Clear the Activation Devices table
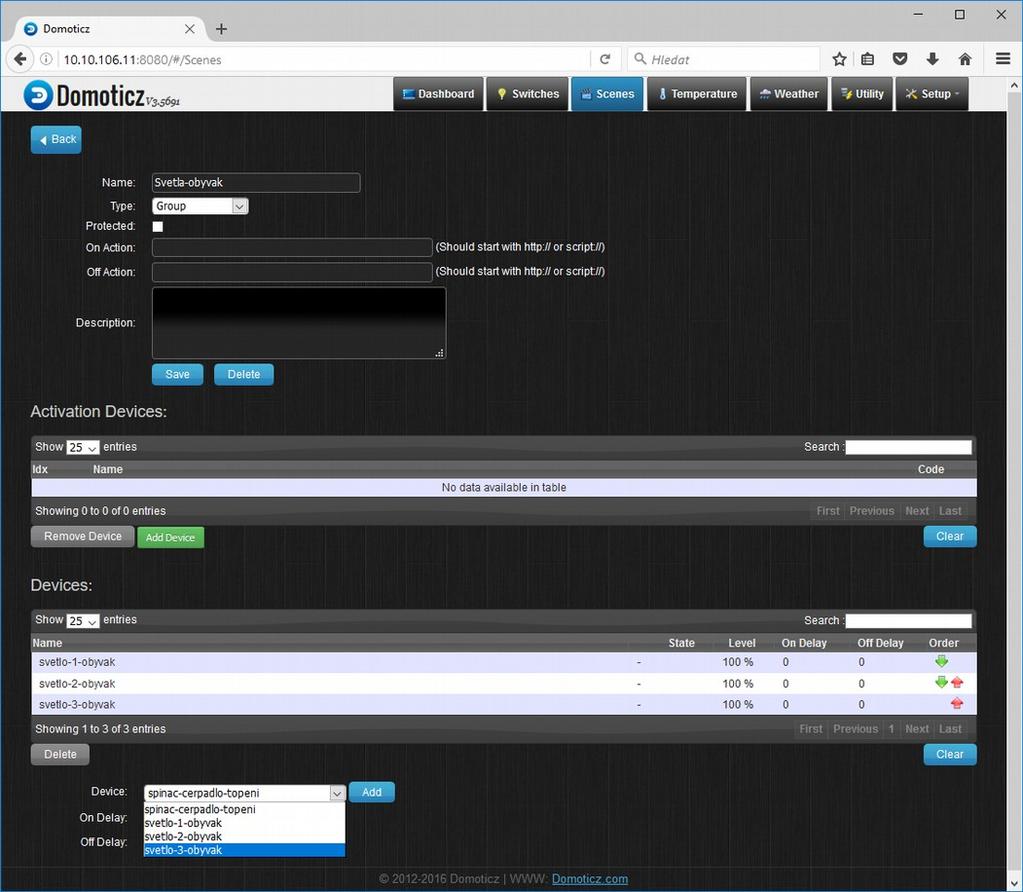Image resolution: width=1023 pixels, height=892 pixels. point(950,536)
